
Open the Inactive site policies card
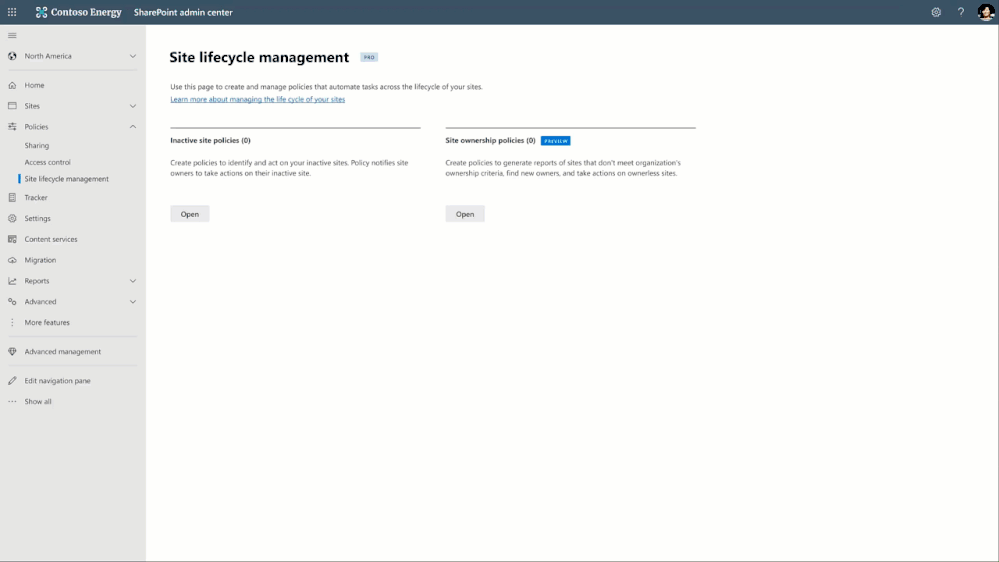pos(190,214)
